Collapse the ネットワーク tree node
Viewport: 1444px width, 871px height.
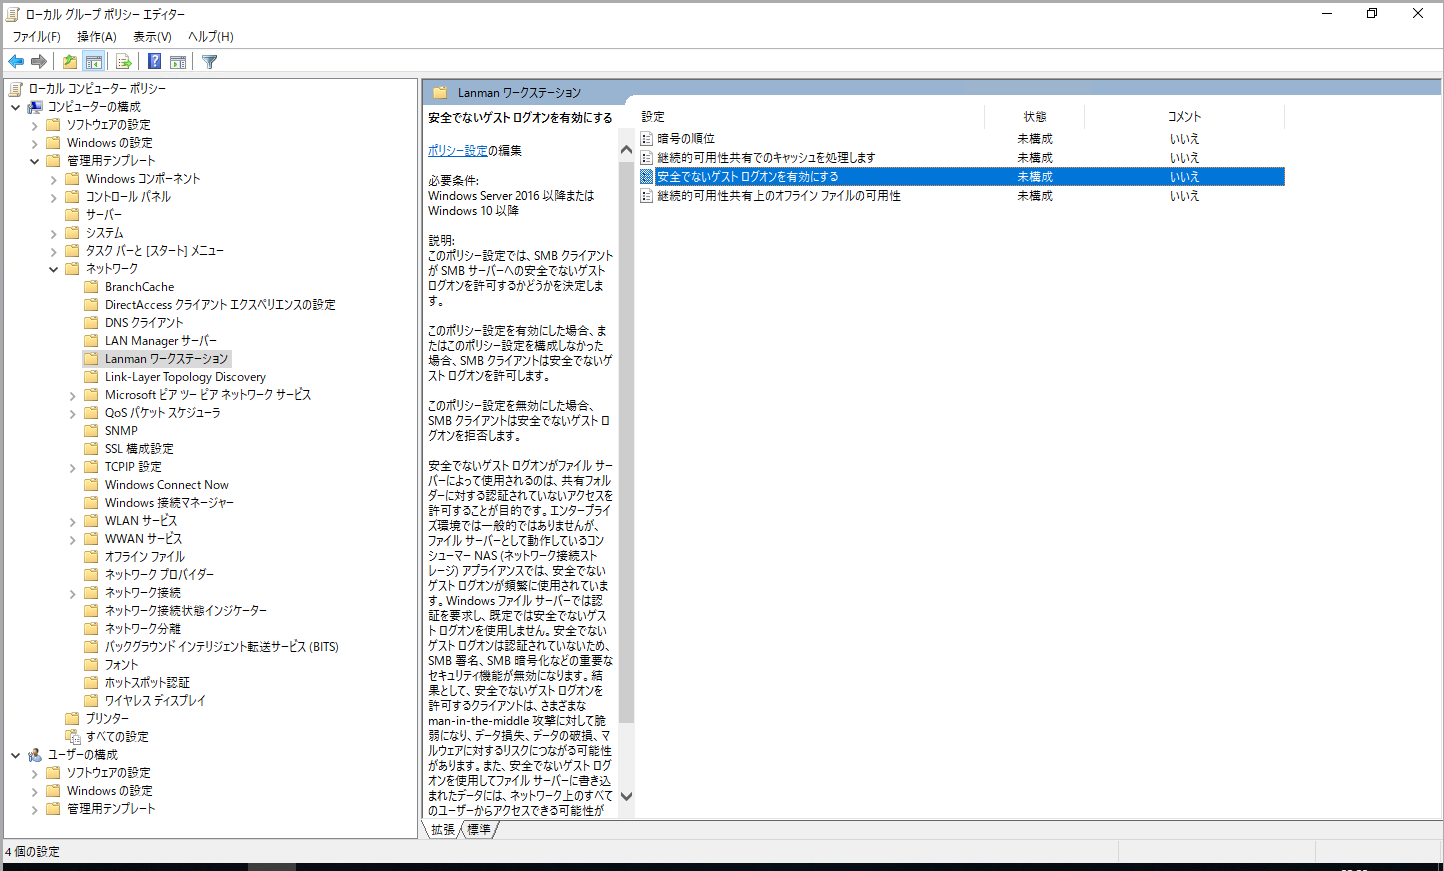[x=54, y=269]
